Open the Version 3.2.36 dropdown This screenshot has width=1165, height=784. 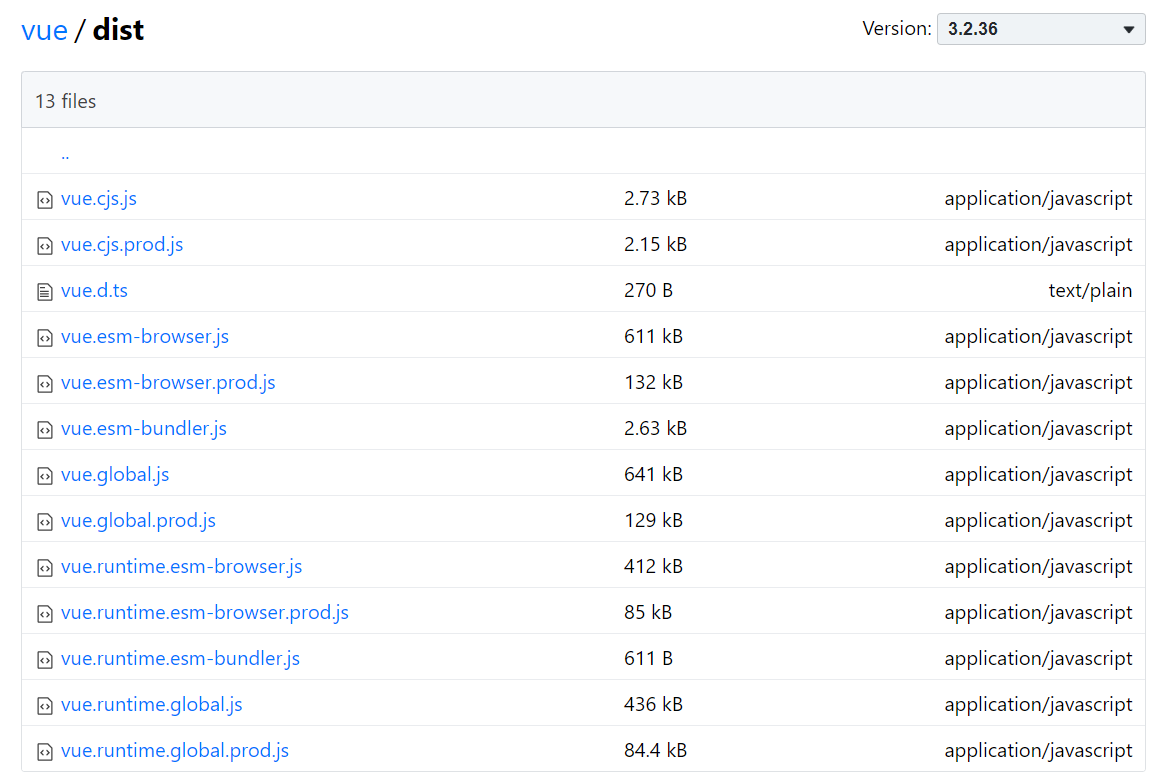[1041, 29]
